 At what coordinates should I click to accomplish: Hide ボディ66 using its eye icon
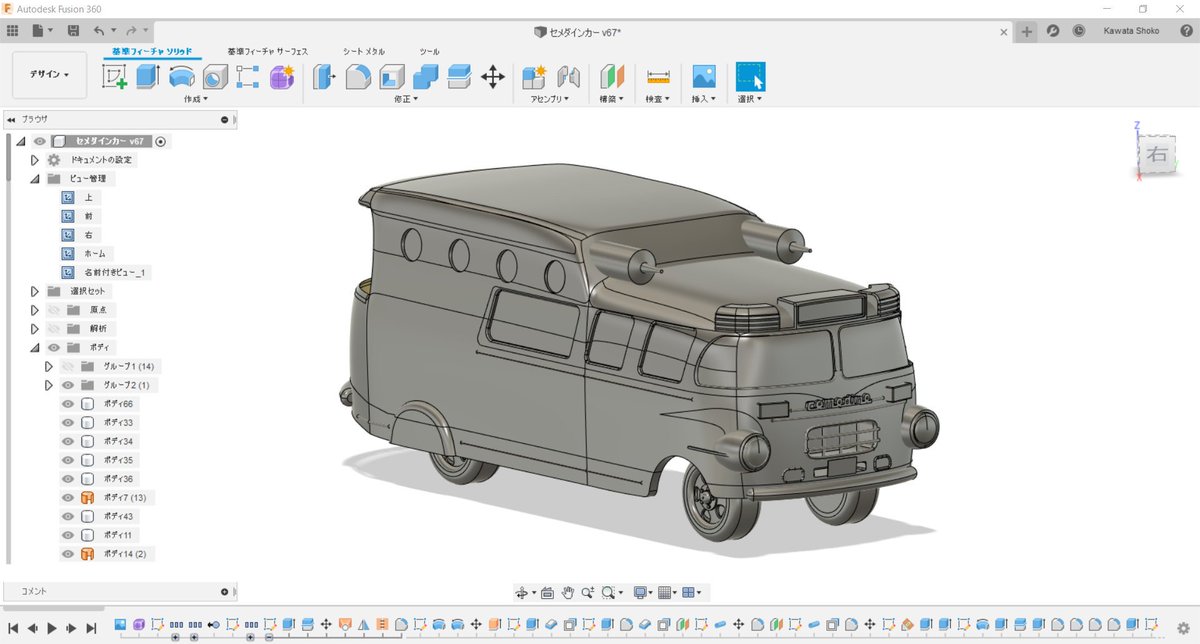[x=68, y=404]
